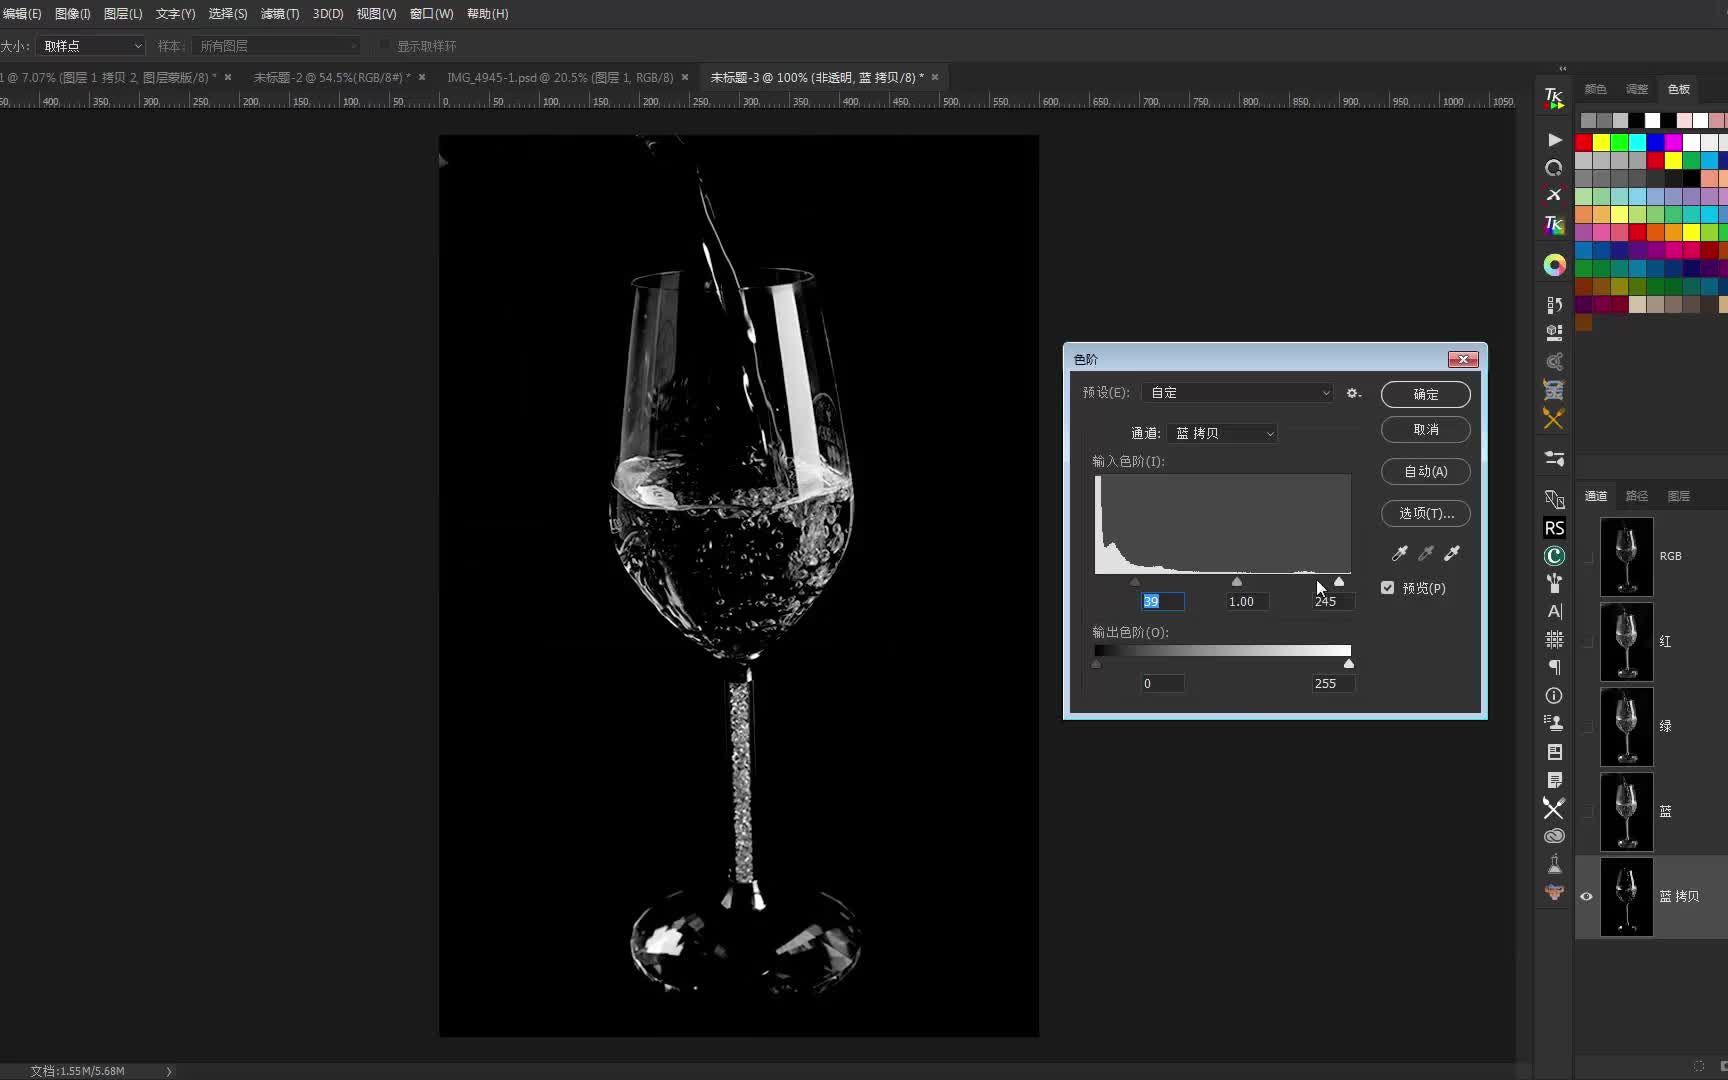This screenshot has height=1080, width=1728.
Task: Open the Tool Presets stamp icon
Action: tap(1554, 723)
